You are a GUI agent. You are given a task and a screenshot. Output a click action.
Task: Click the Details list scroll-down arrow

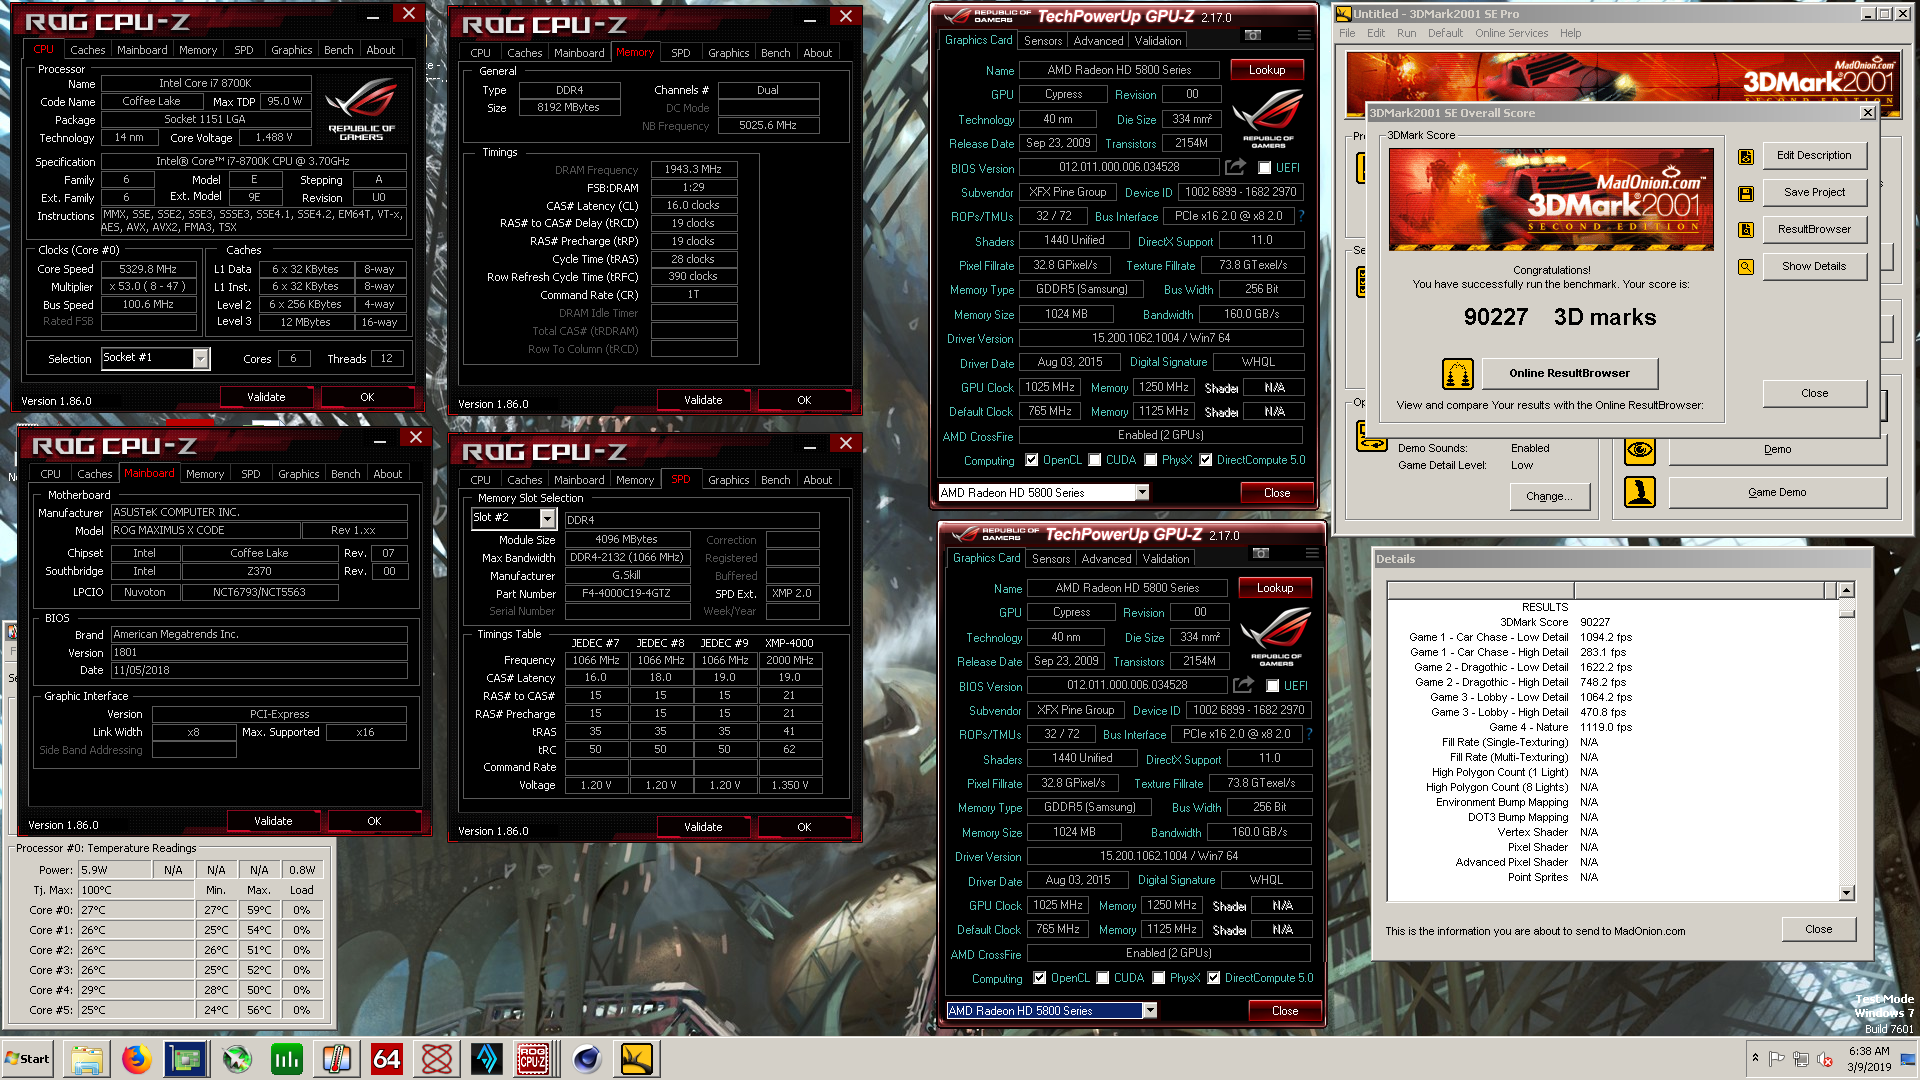[1847, 893]
